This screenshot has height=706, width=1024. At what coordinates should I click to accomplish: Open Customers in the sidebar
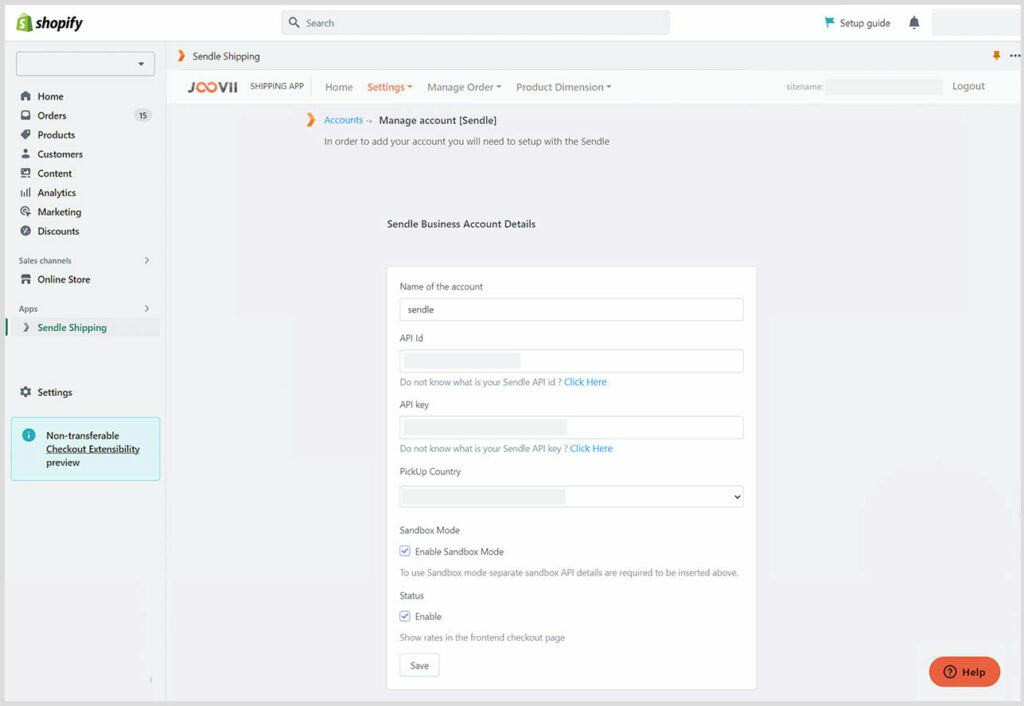[x=60, y=154]
